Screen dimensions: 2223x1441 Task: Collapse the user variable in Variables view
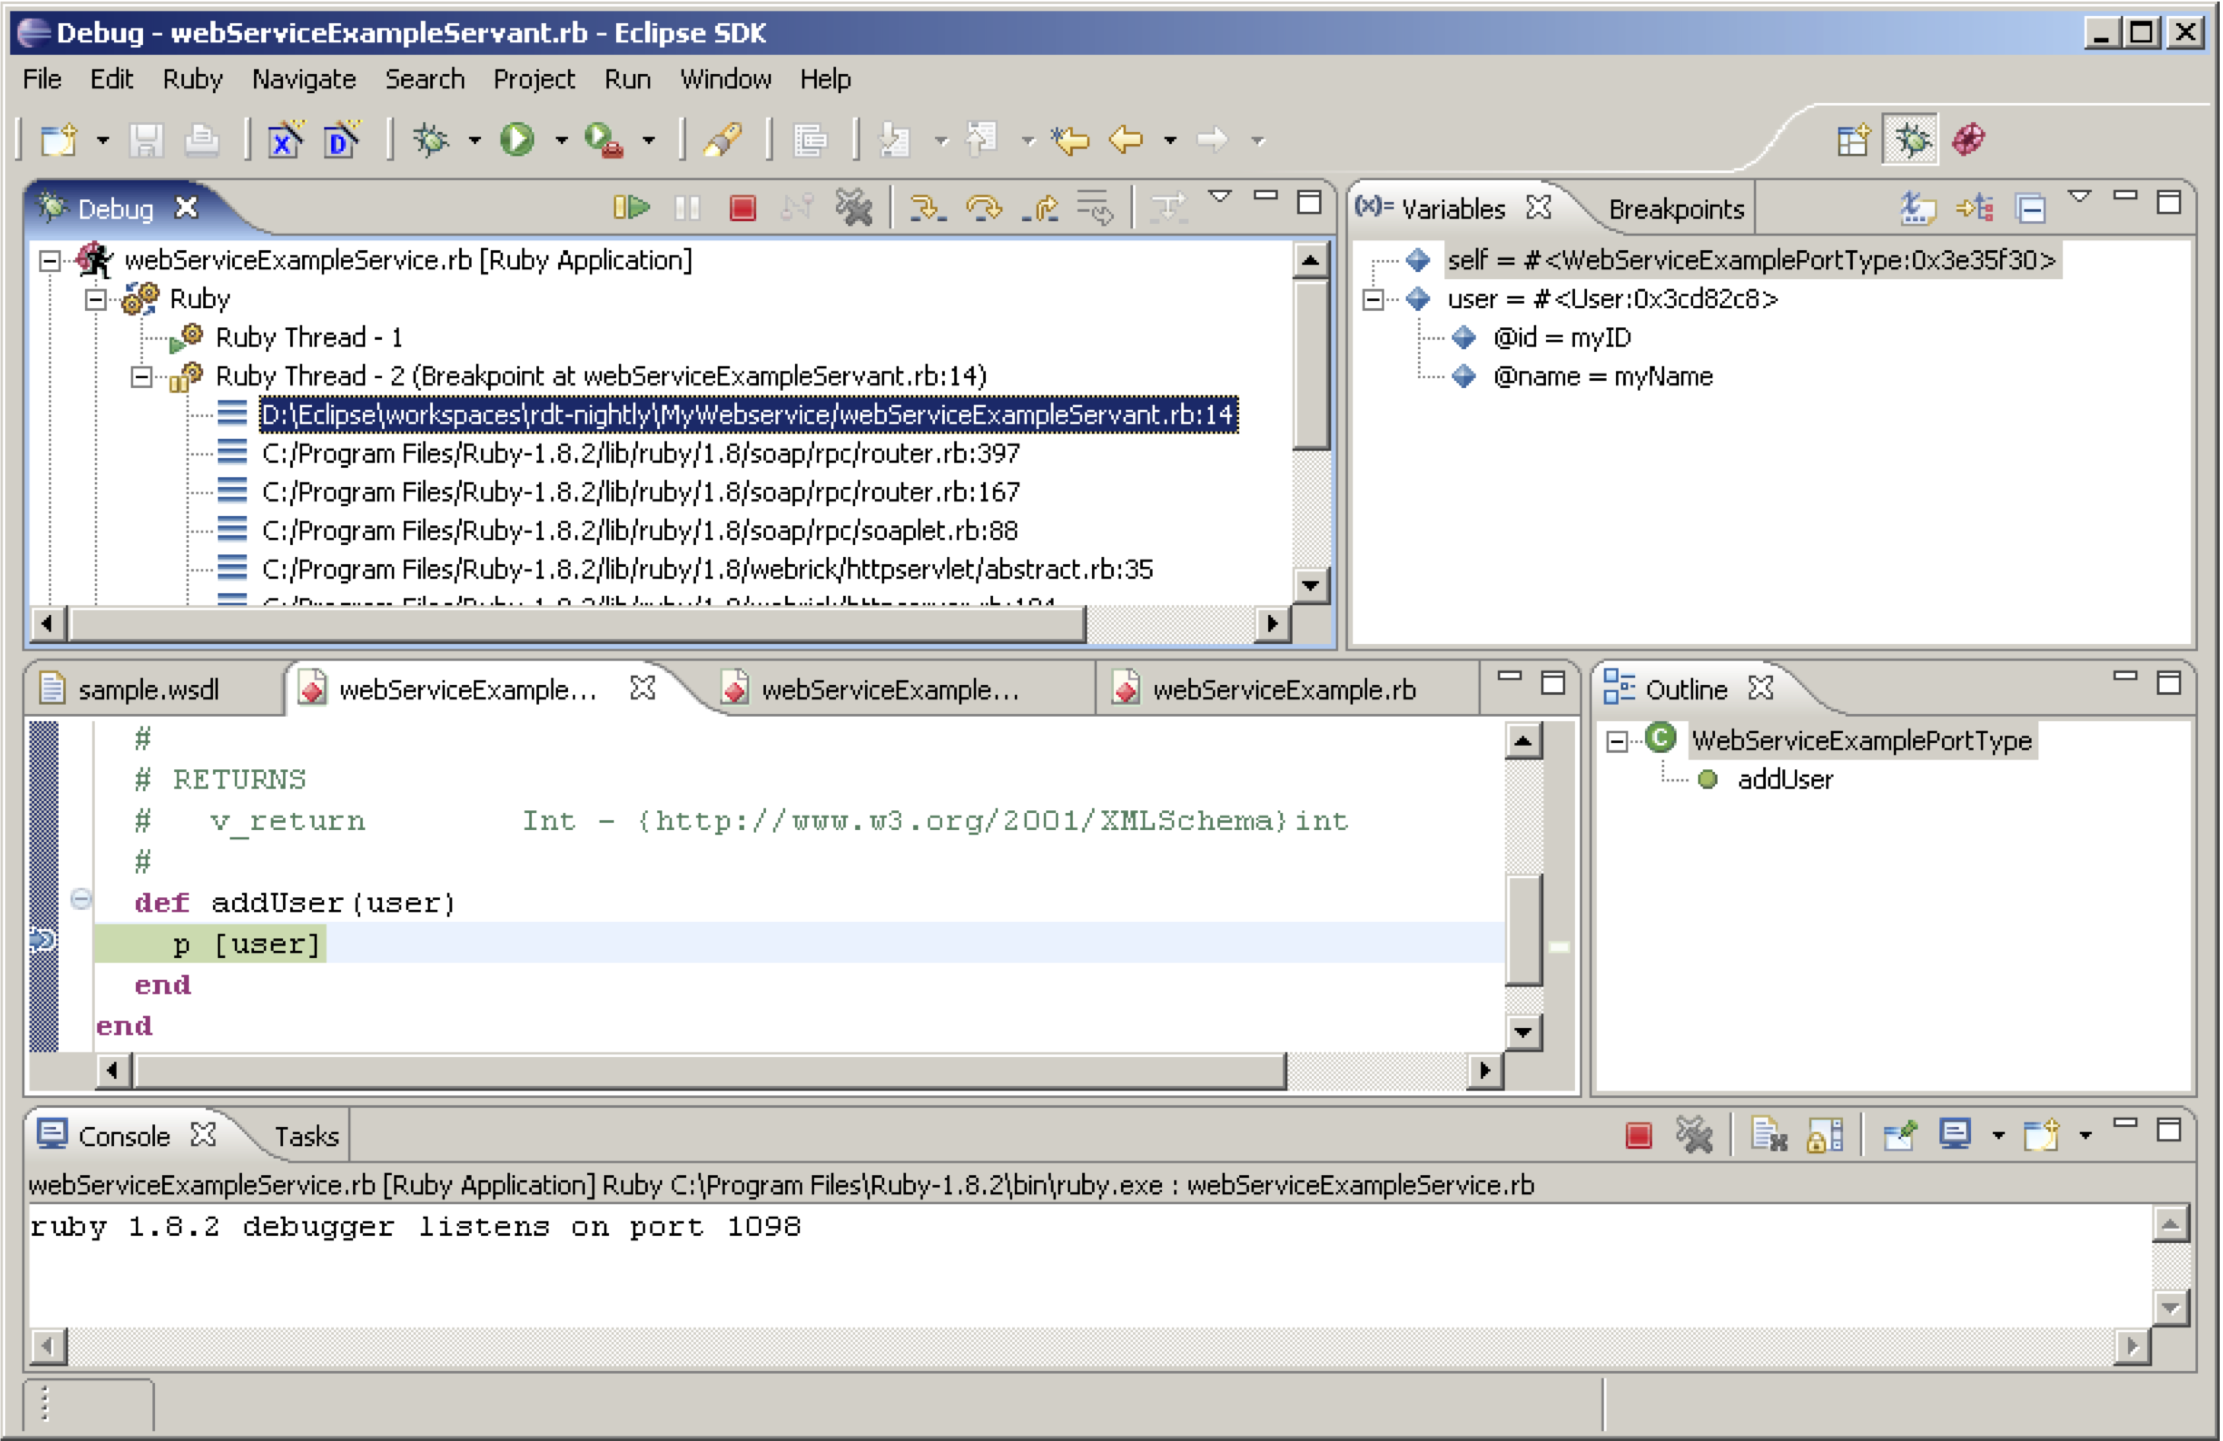click(x=1370, y=299)
